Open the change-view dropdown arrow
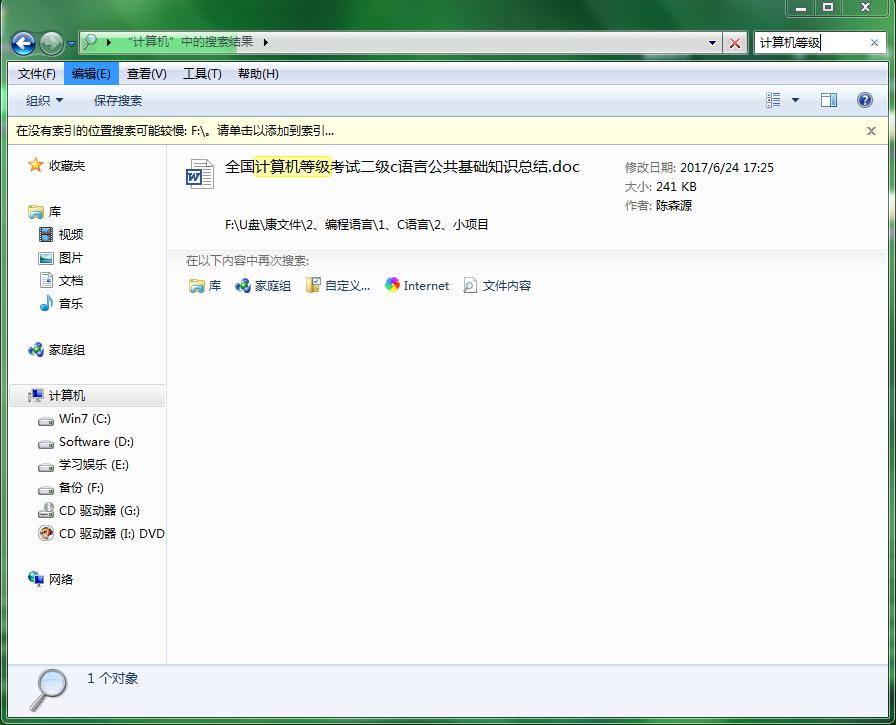The width and height of the screenshot is (896, 725). 795,100
